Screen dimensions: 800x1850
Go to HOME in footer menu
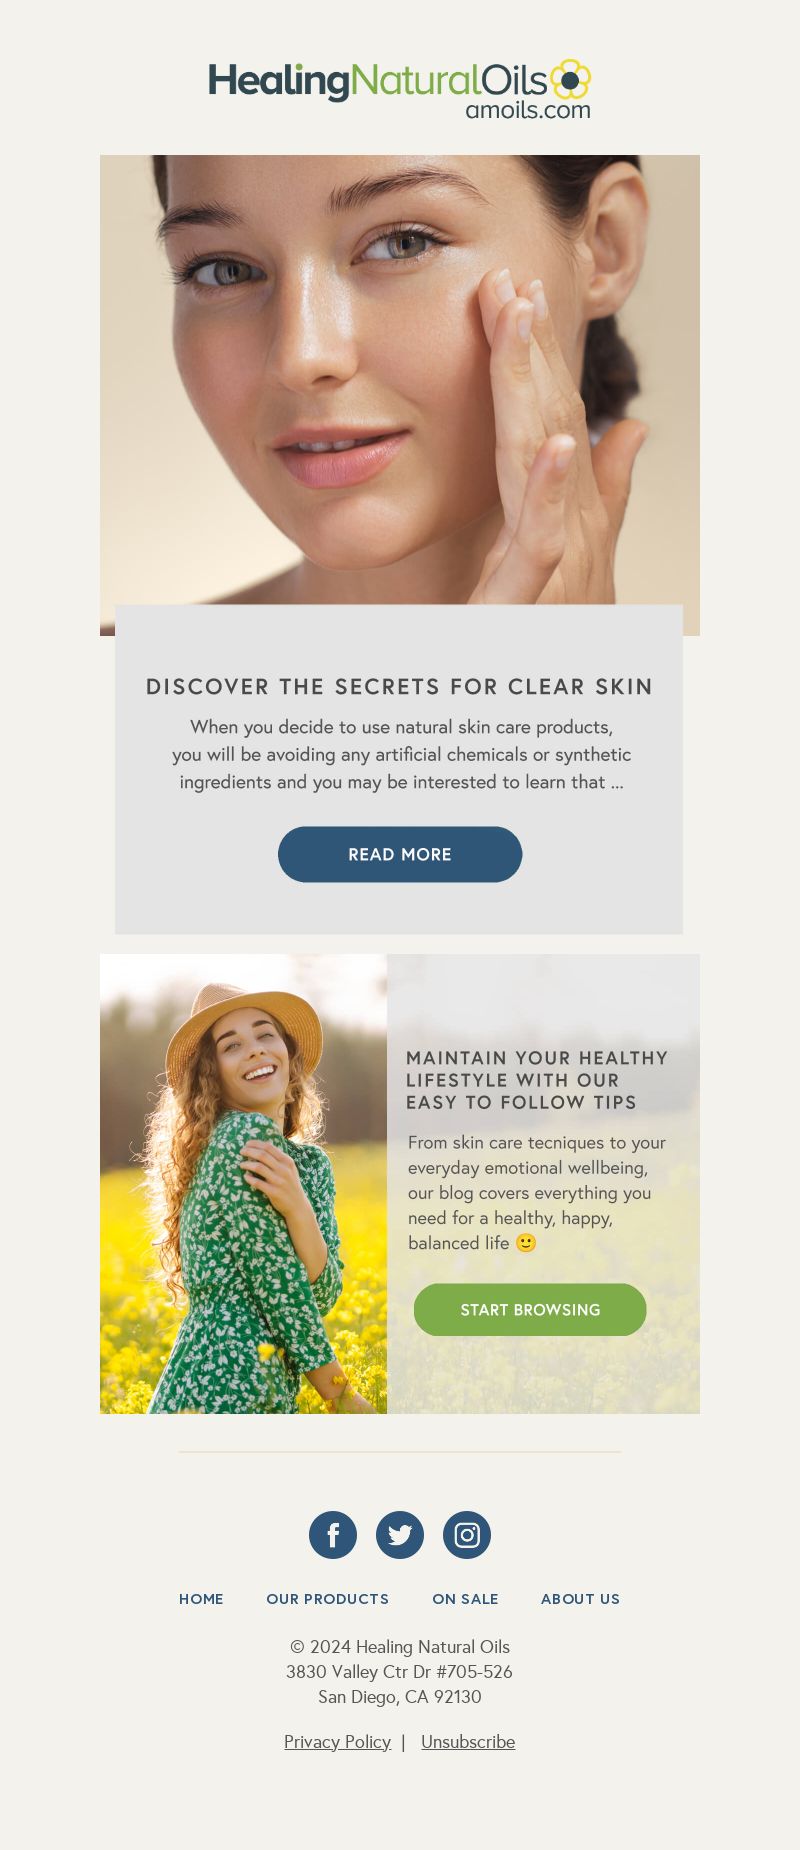click(201, 1599)
